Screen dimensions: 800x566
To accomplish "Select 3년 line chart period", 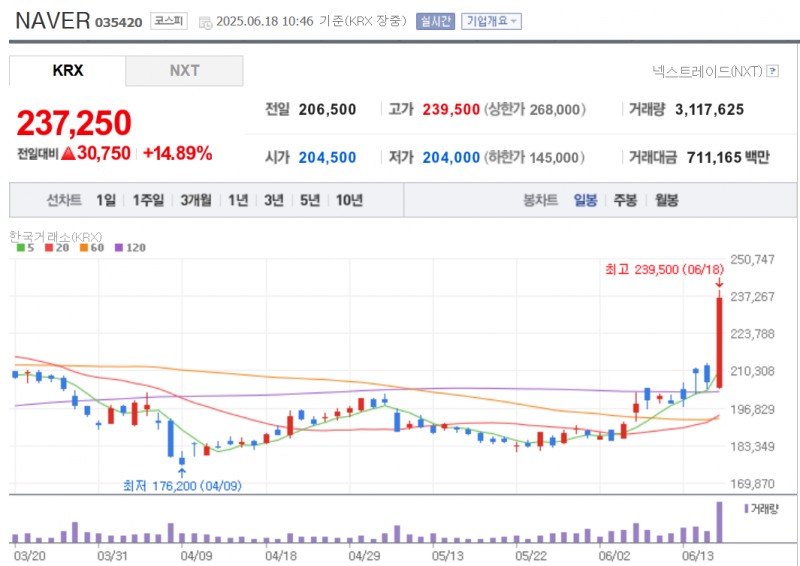I will [274, 200].
